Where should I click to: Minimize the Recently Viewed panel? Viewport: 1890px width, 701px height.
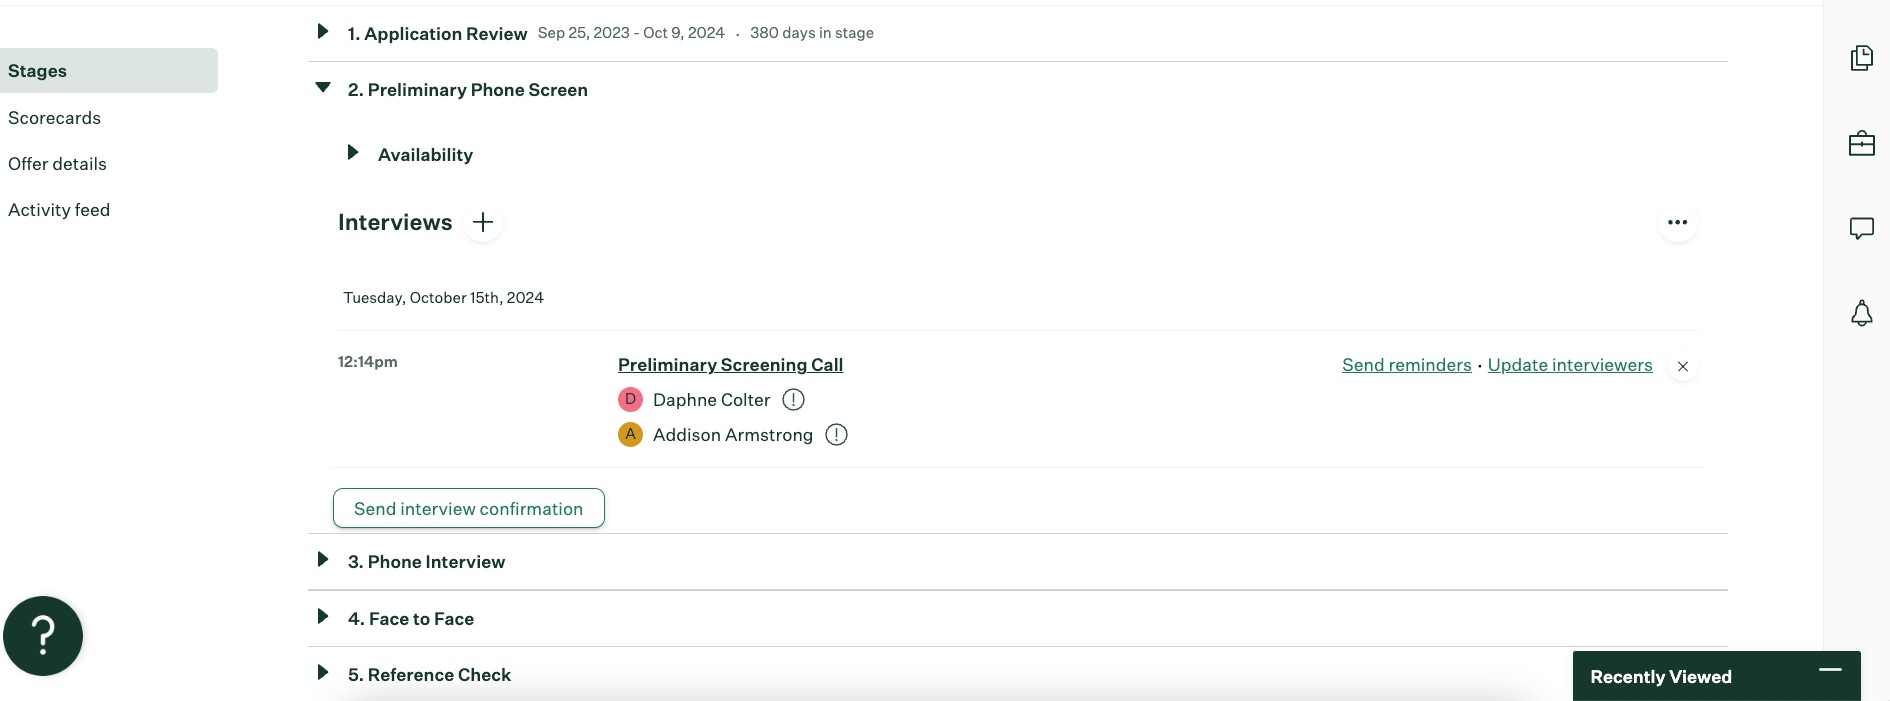[1830, 670]
